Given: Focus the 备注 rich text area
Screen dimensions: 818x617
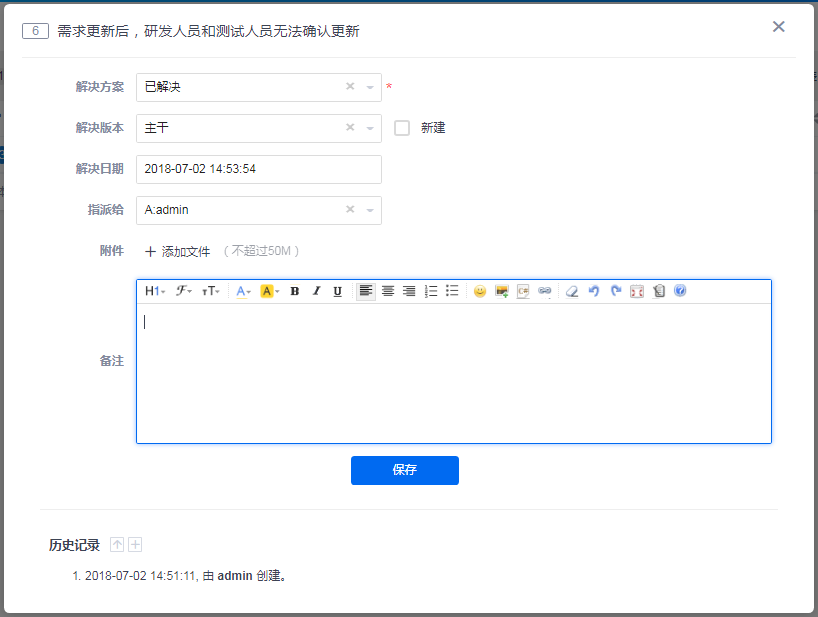Looking at the screenshot, I should (454, 373).
